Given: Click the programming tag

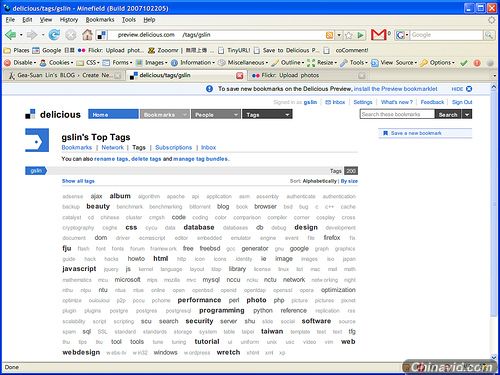Looking at the screenshot, I should click(222, 310).
